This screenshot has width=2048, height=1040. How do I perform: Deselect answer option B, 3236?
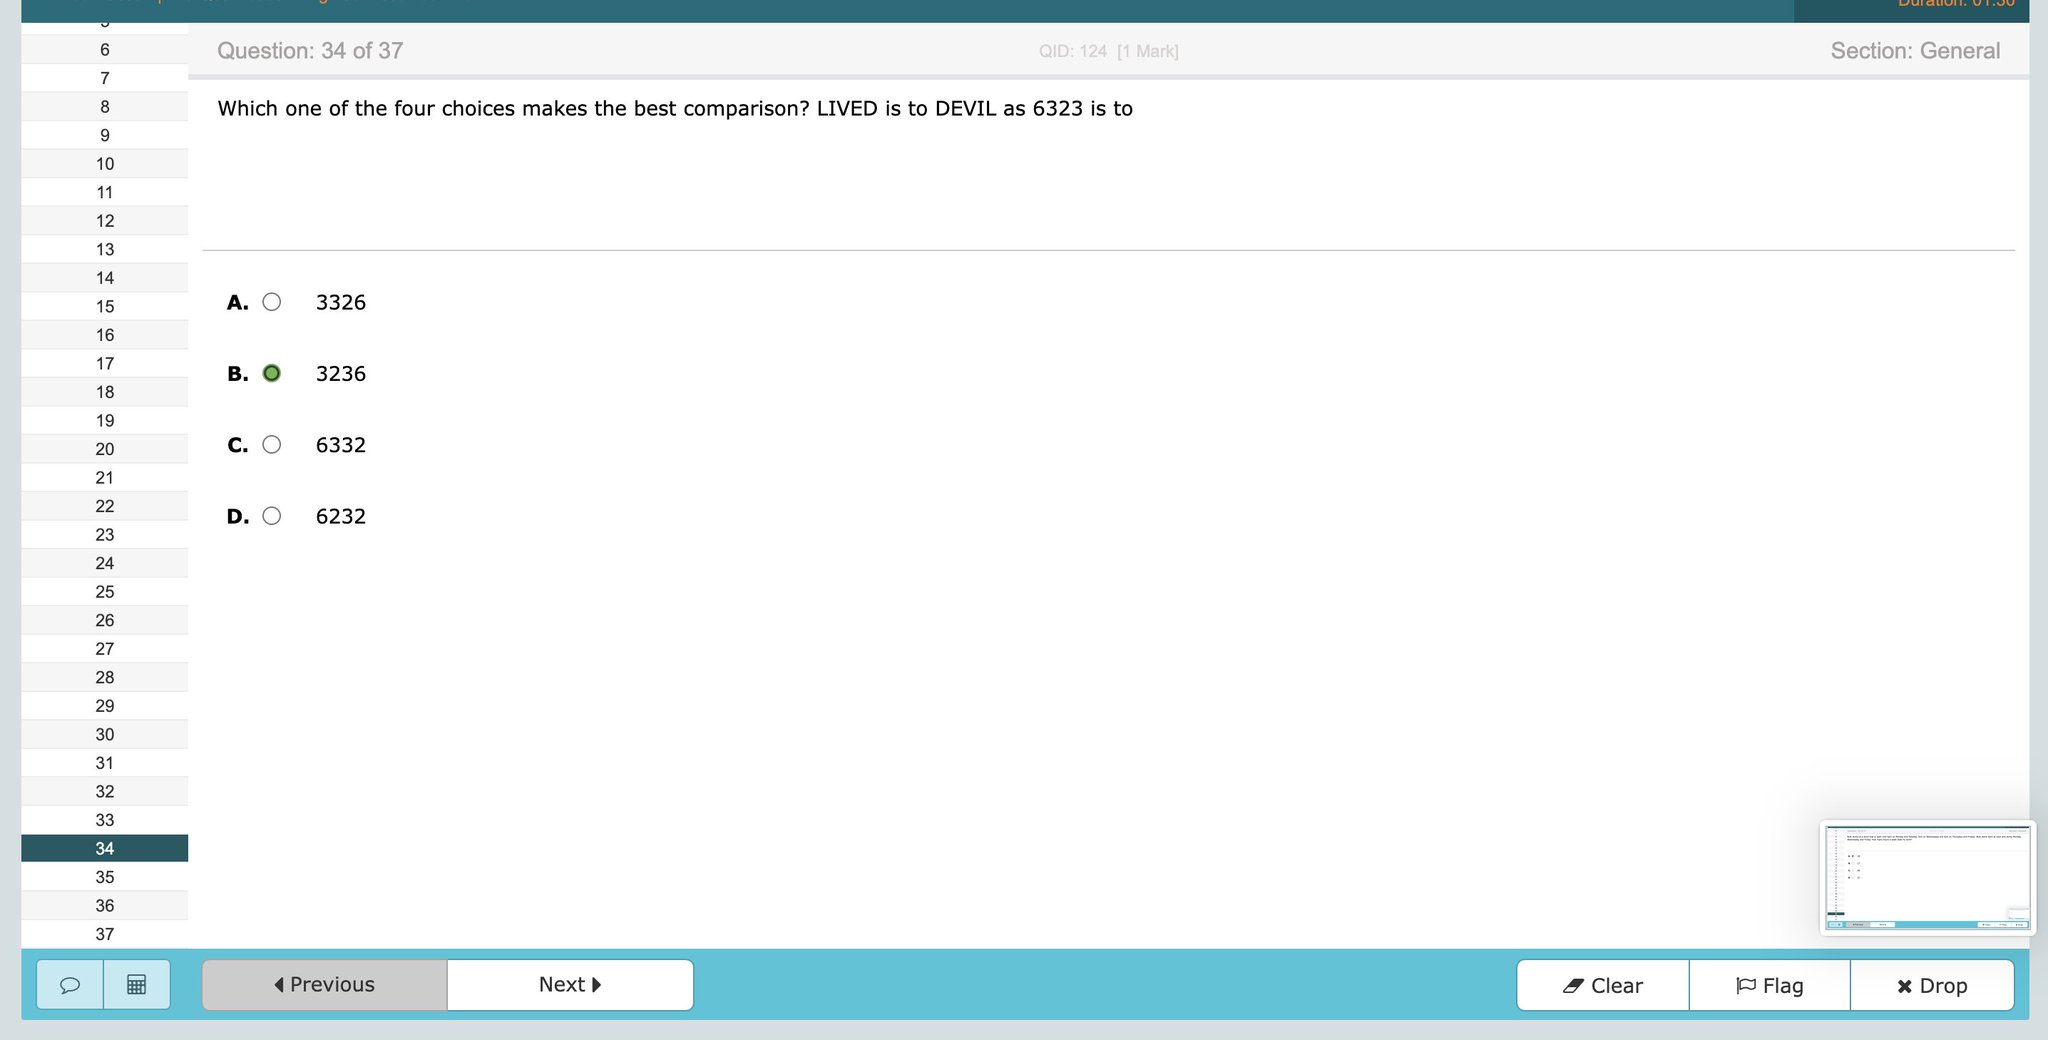pyautogui.click(x=271, y=373)
